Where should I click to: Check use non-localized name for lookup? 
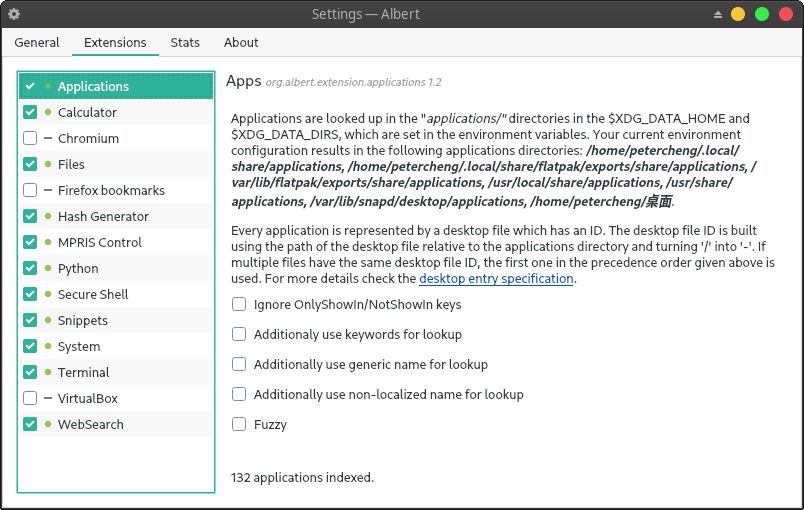pos(239,394)
